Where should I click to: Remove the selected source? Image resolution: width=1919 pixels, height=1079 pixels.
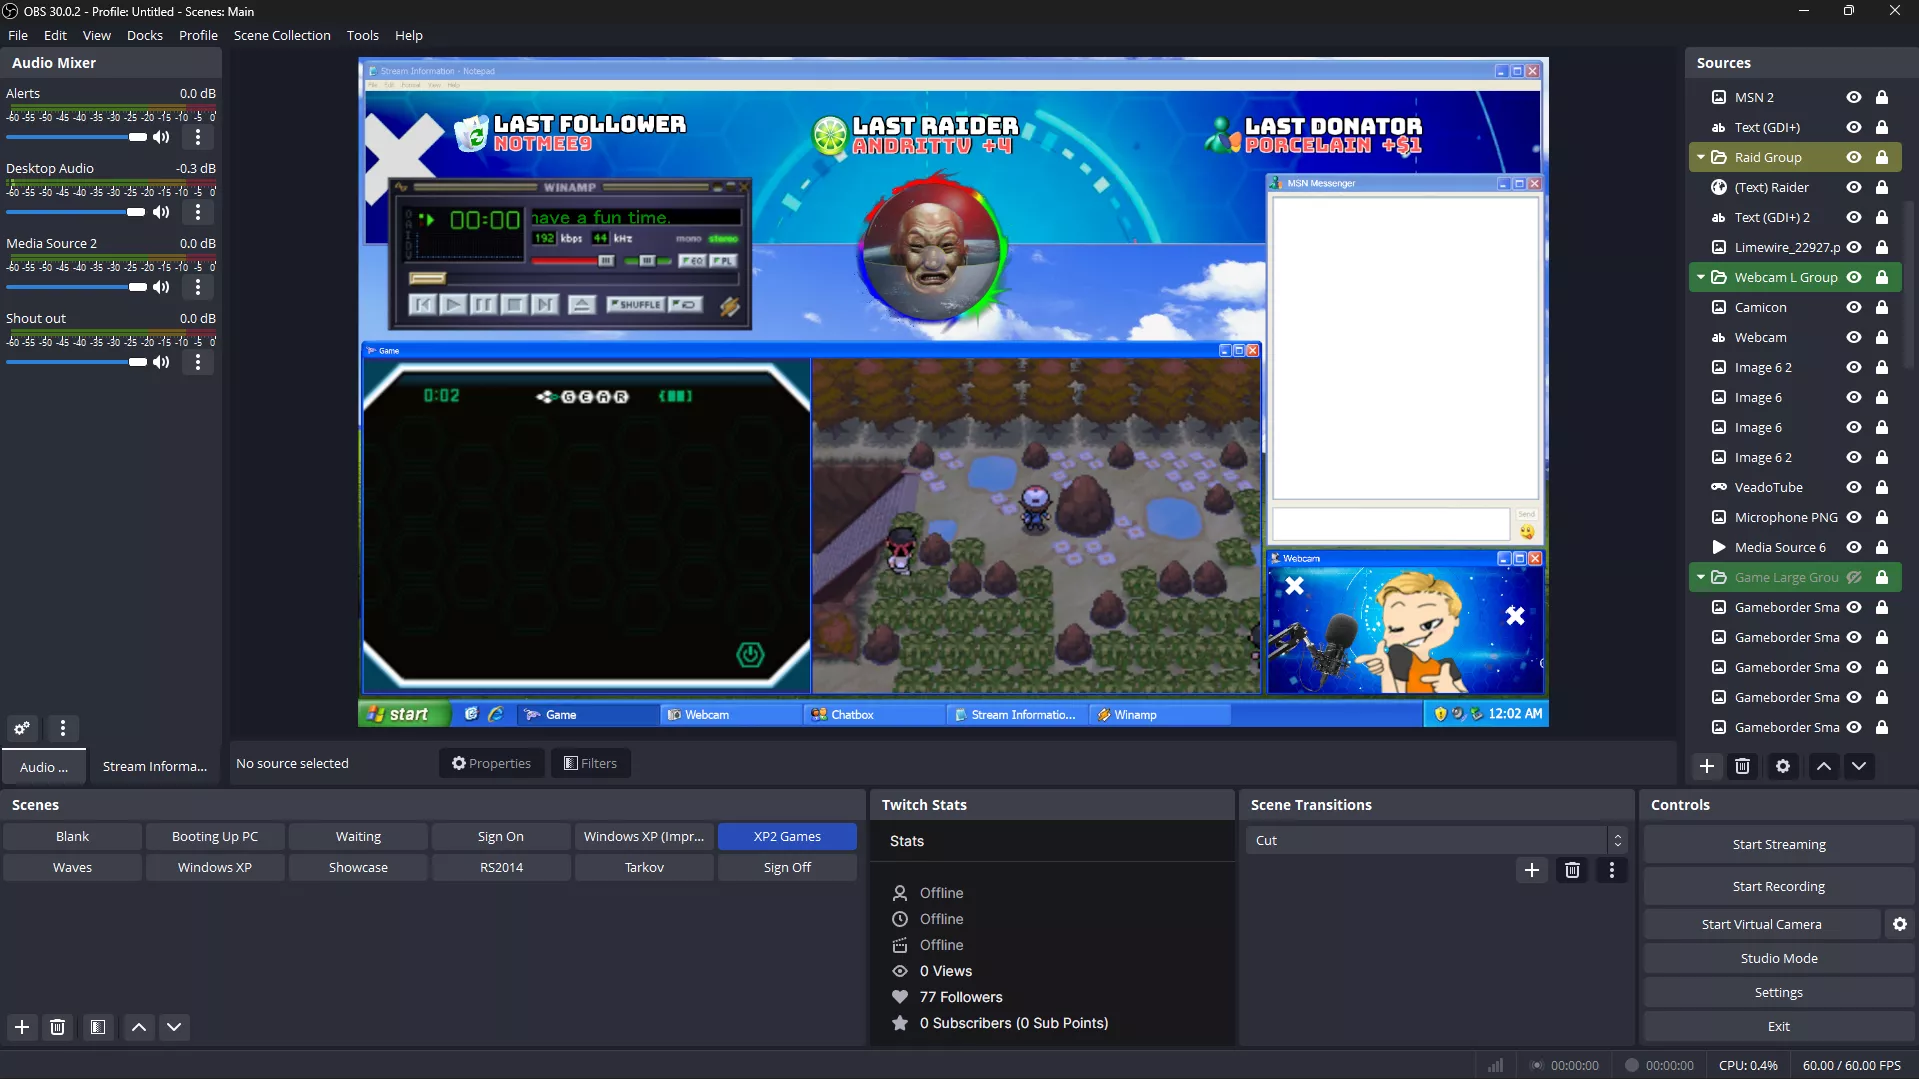1742,766
